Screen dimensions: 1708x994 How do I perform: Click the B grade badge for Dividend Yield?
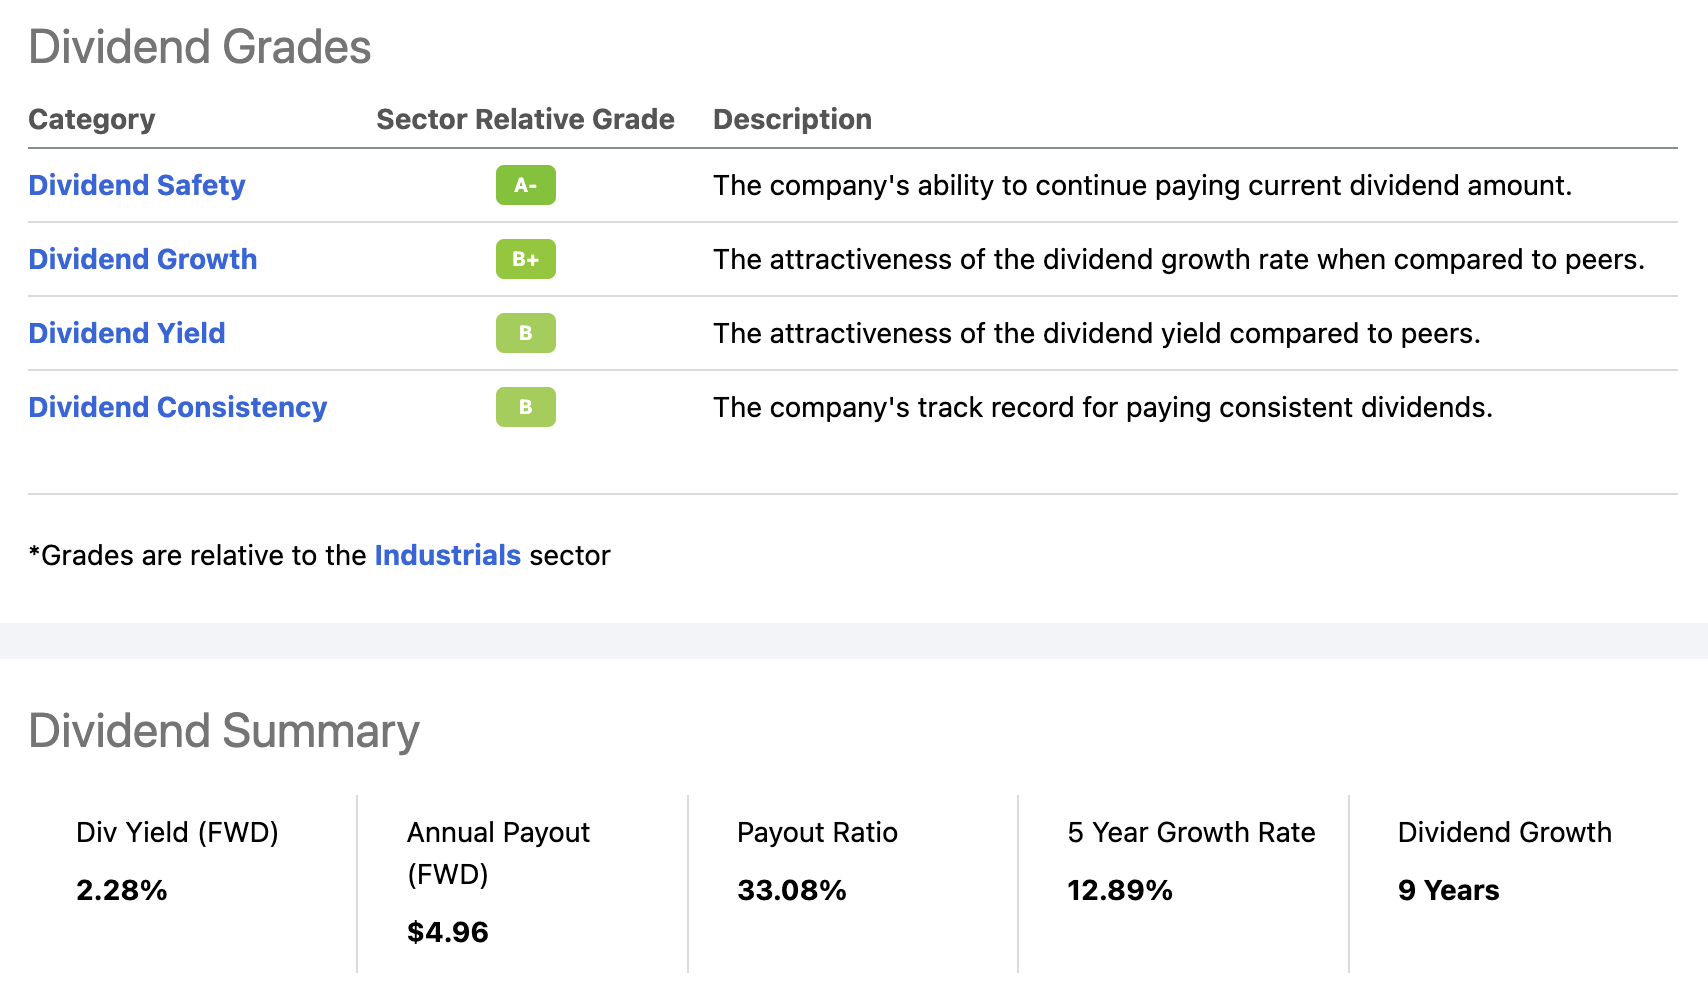525,333
